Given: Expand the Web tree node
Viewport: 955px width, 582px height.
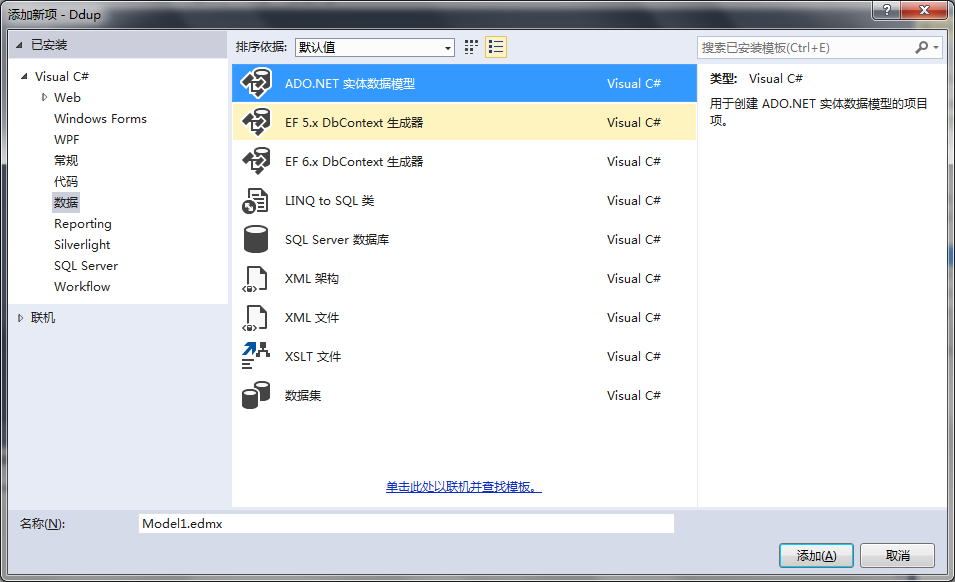Looking at the screenshot, I should [x=44, y=97].
